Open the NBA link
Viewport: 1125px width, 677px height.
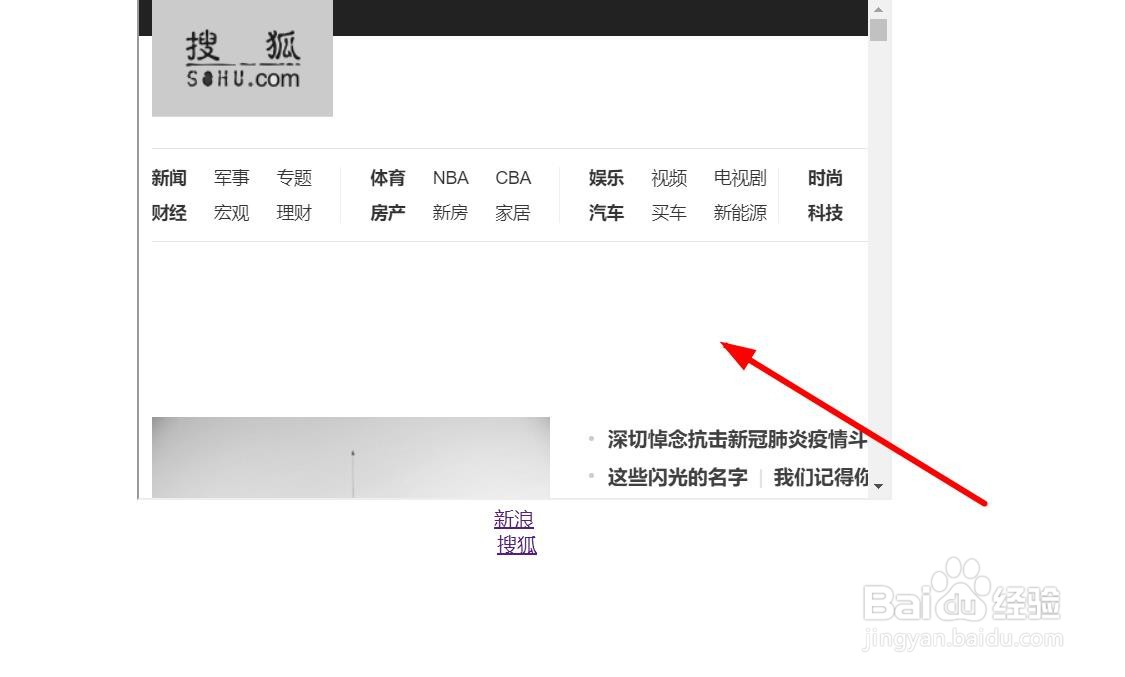coord(451,178)
